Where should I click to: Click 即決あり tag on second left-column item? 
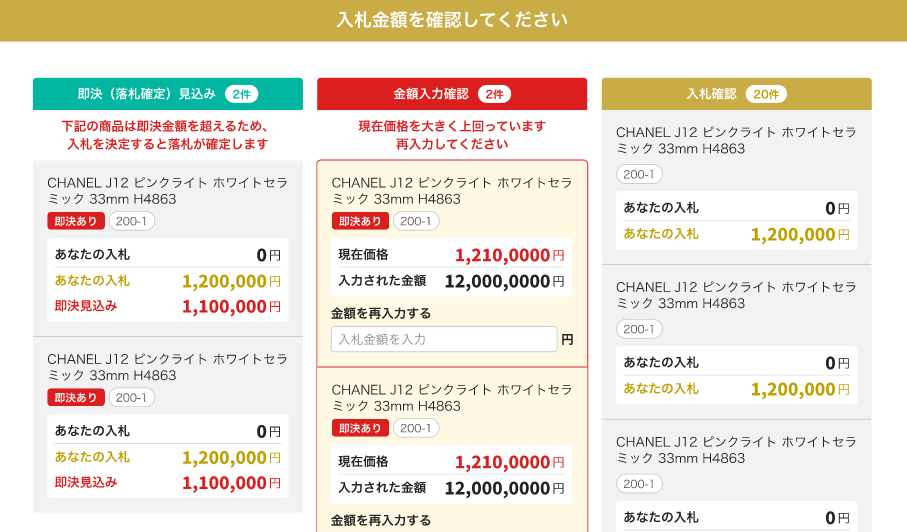click(75, 397)
